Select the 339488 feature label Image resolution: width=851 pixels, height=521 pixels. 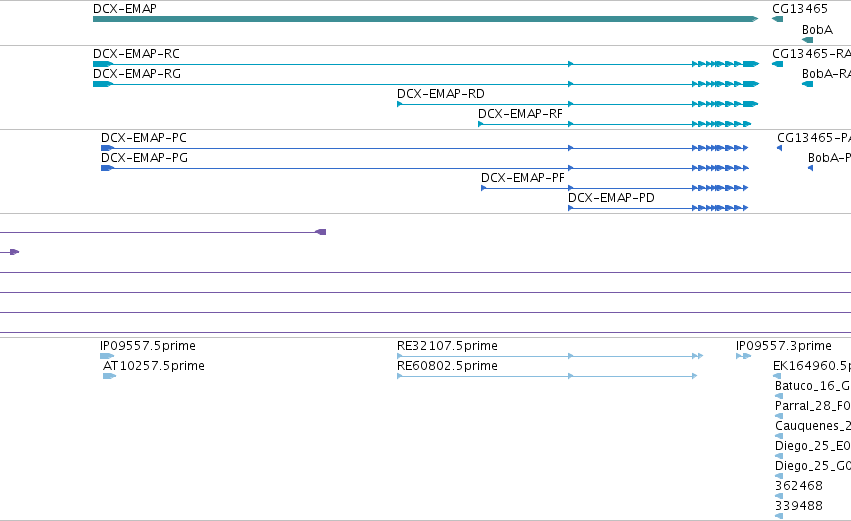pyautogui.click(x=799, y=506)
